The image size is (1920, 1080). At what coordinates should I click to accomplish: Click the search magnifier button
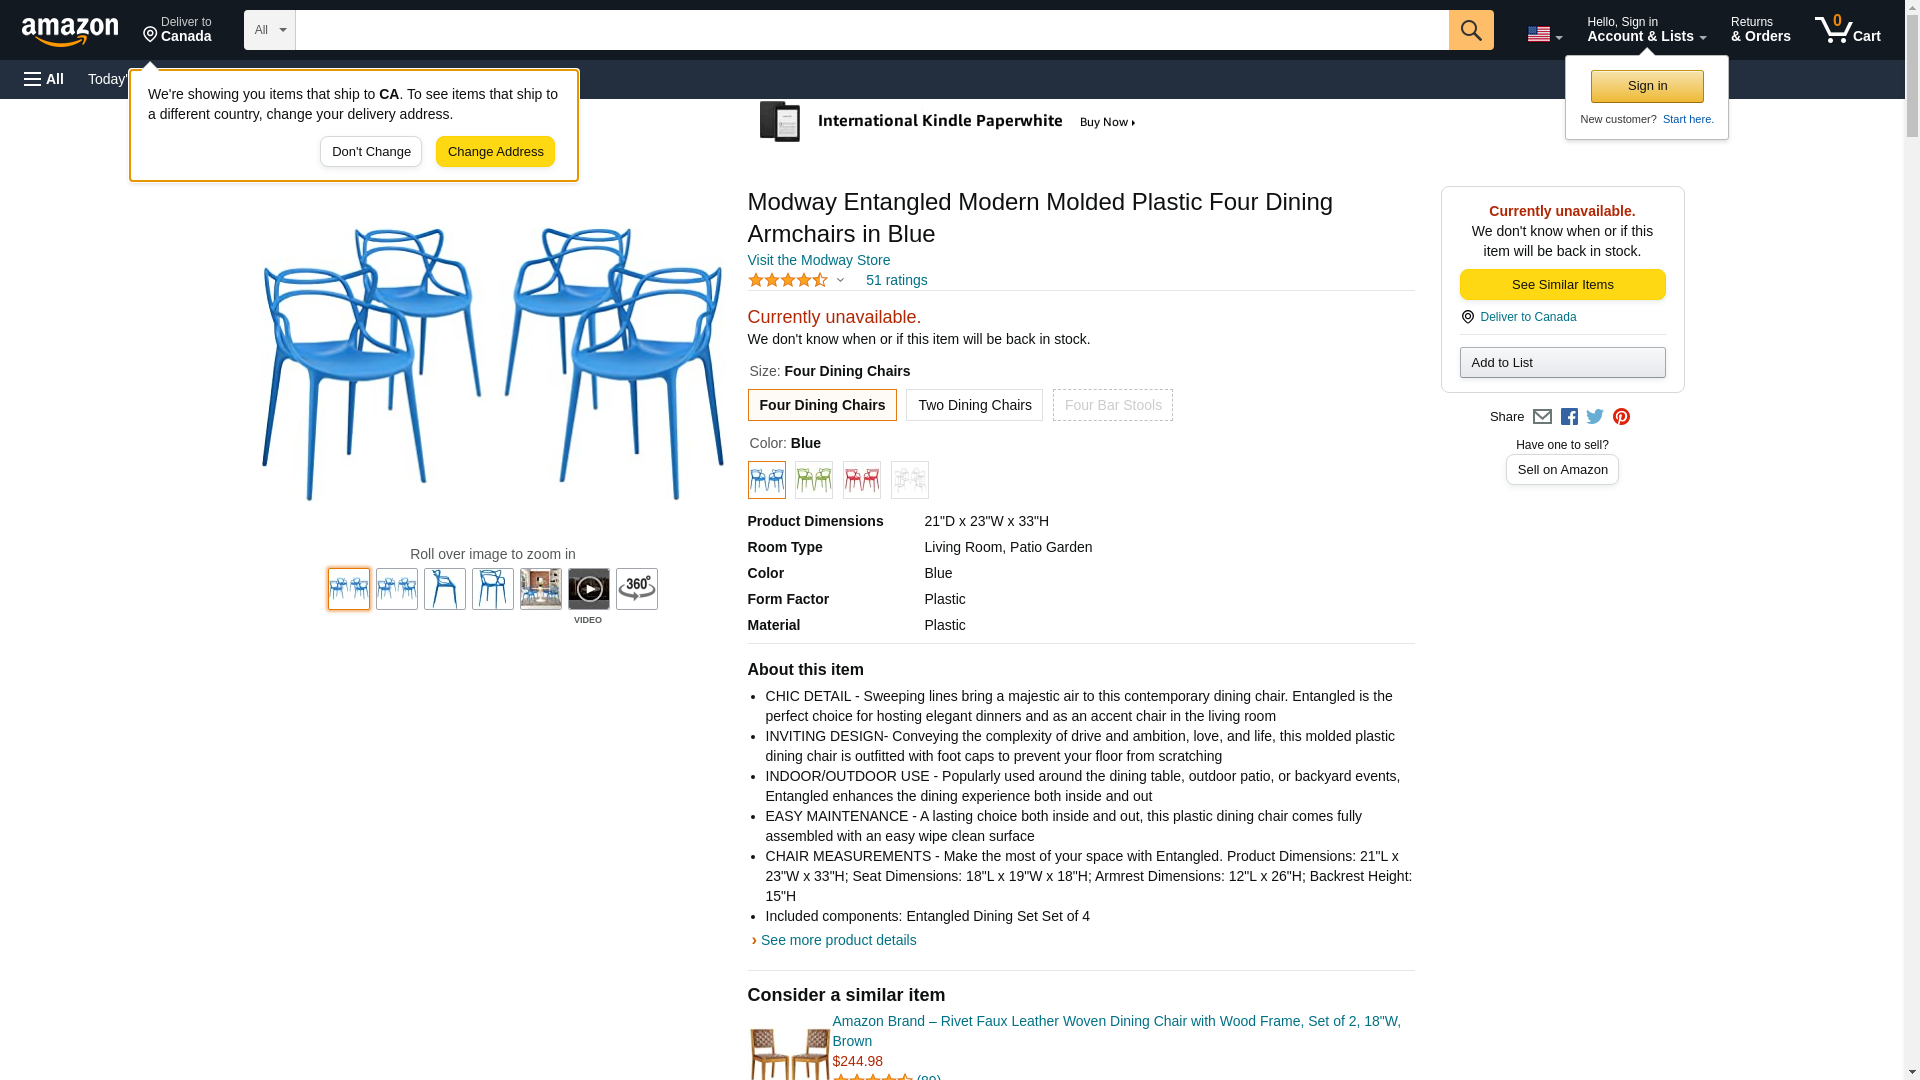[1470, 30]
